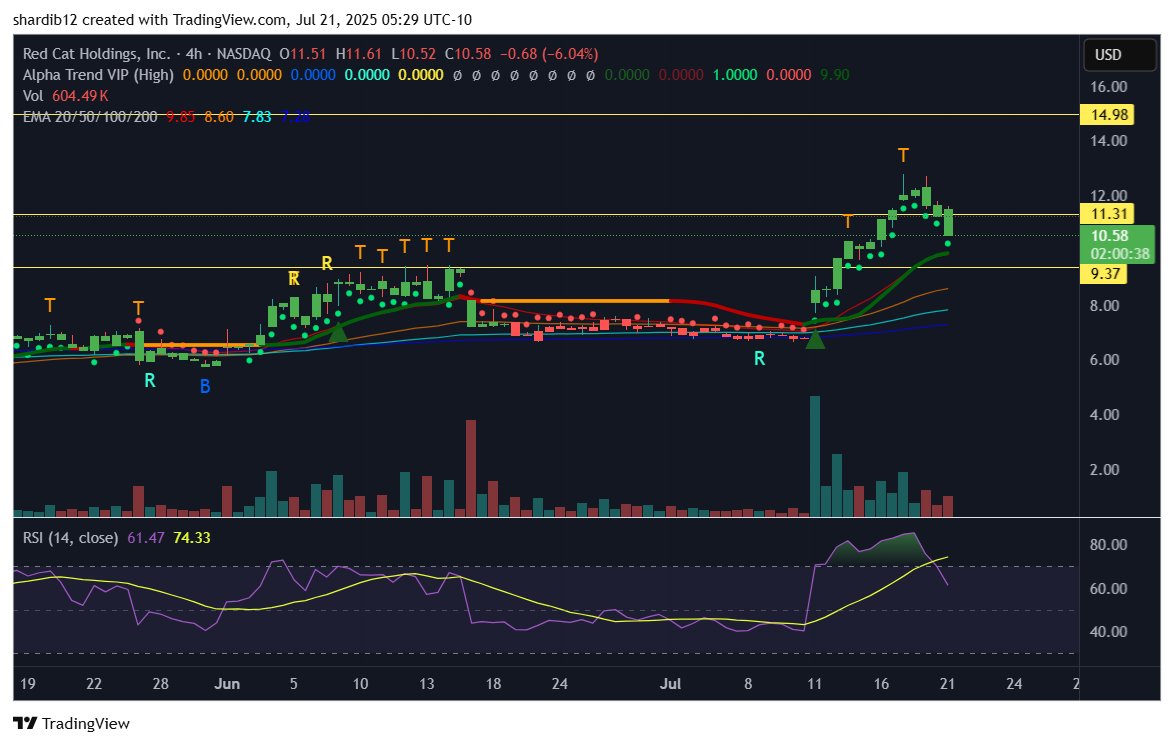The image size is (1174, 745).
Task: Click the cyan R marker below May 28 candles
Action: point(150,380)
